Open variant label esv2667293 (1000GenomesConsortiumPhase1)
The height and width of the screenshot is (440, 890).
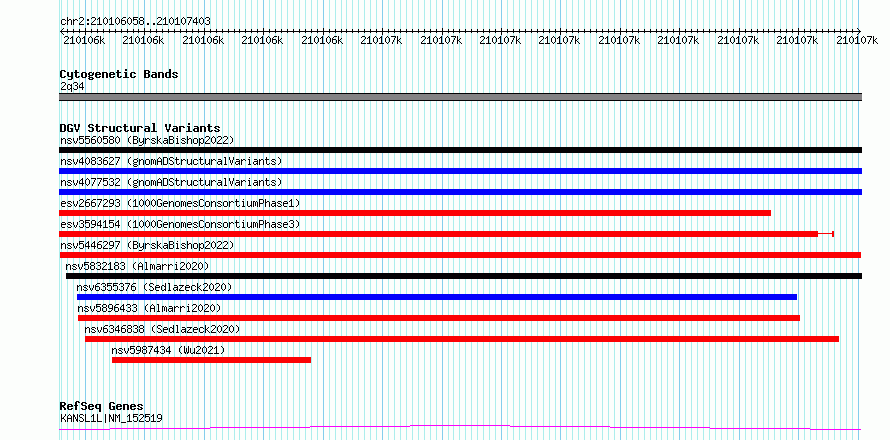[x=180, y=203]
